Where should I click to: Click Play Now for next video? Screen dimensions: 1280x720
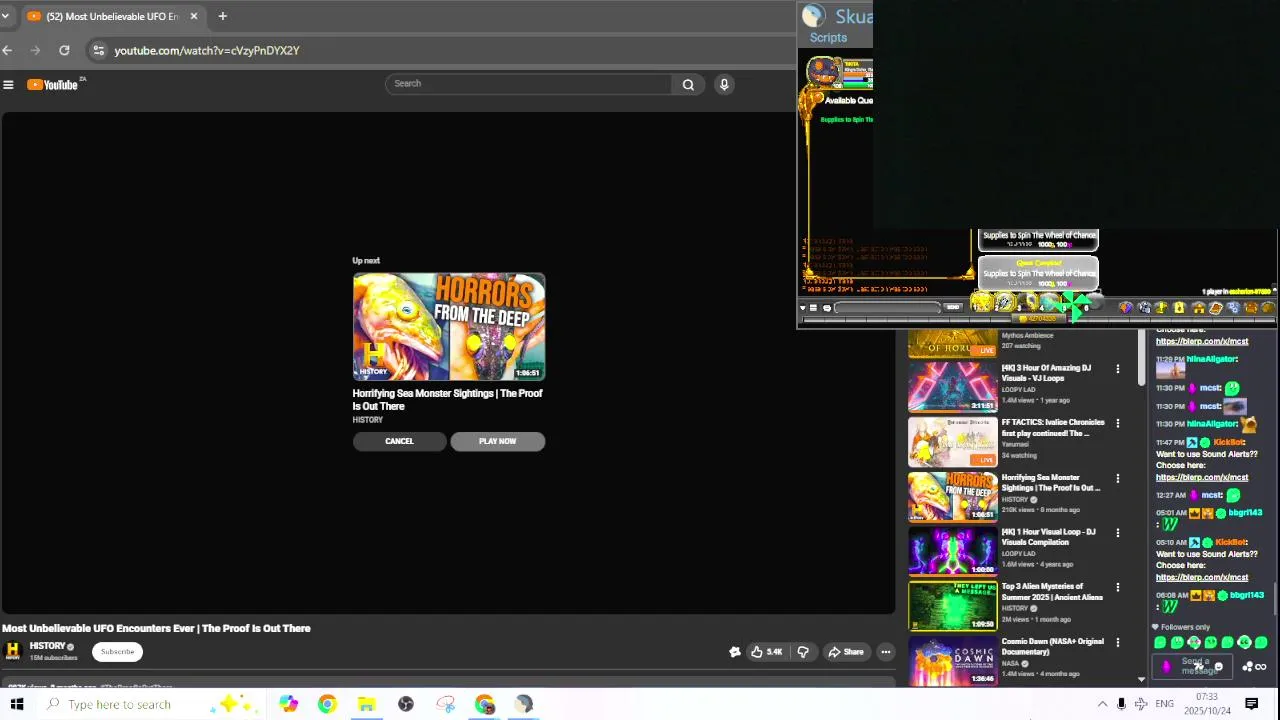pos(497,441)
